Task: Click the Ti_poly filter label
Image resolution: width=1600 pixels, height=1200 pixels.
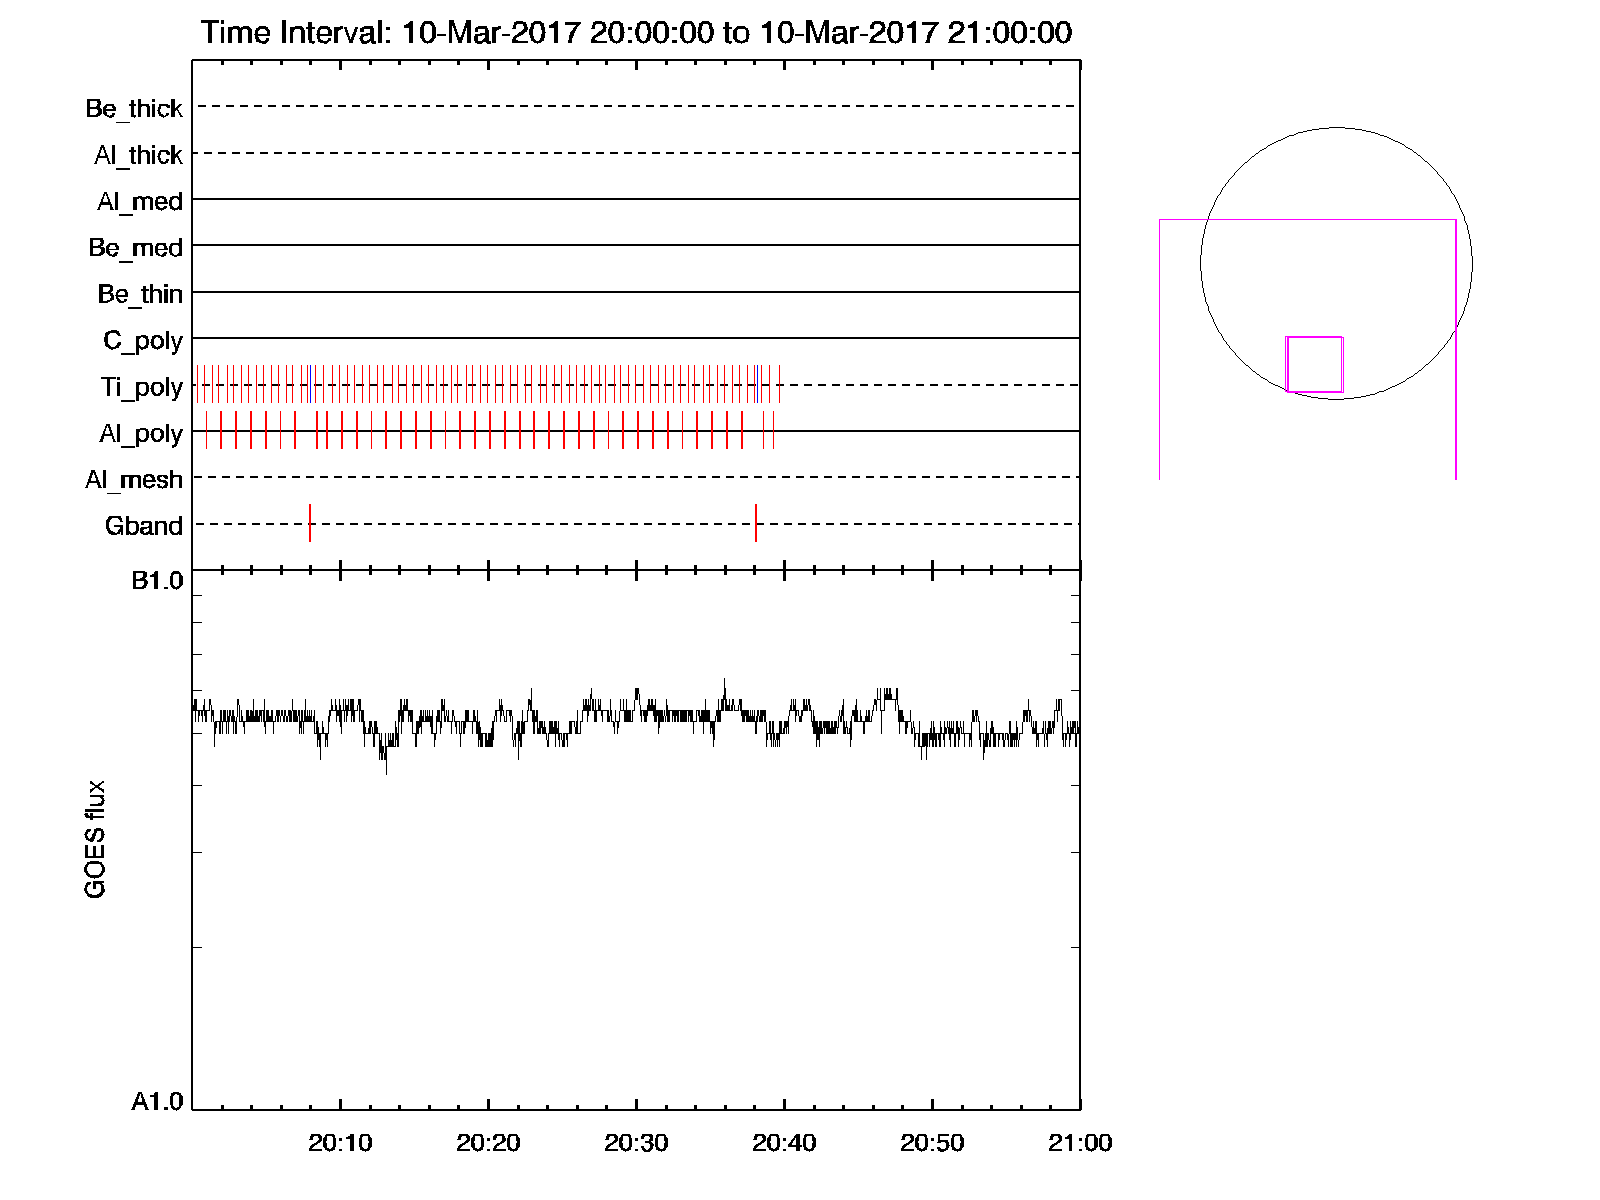Action: coord(141,387)
